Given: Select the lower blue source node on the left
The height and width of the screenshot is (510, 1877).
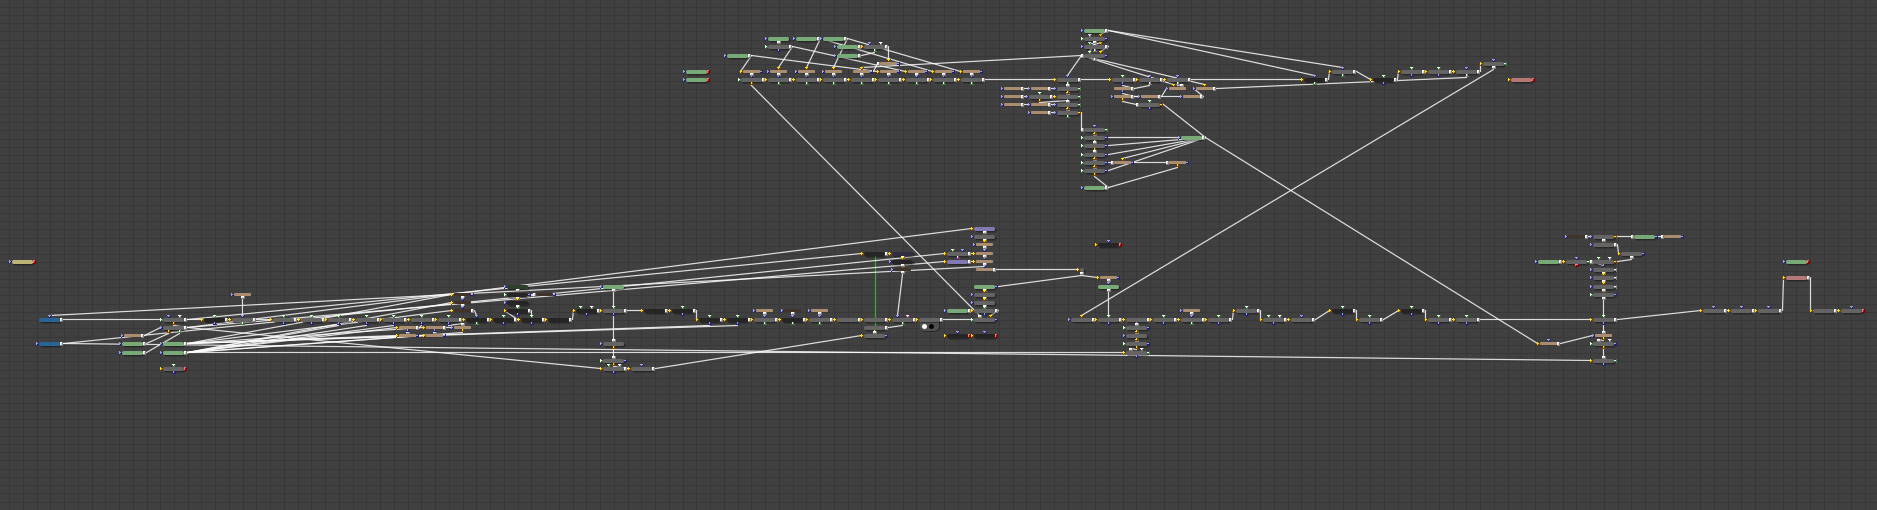Looking at the screenshot, I should [49, 344].
